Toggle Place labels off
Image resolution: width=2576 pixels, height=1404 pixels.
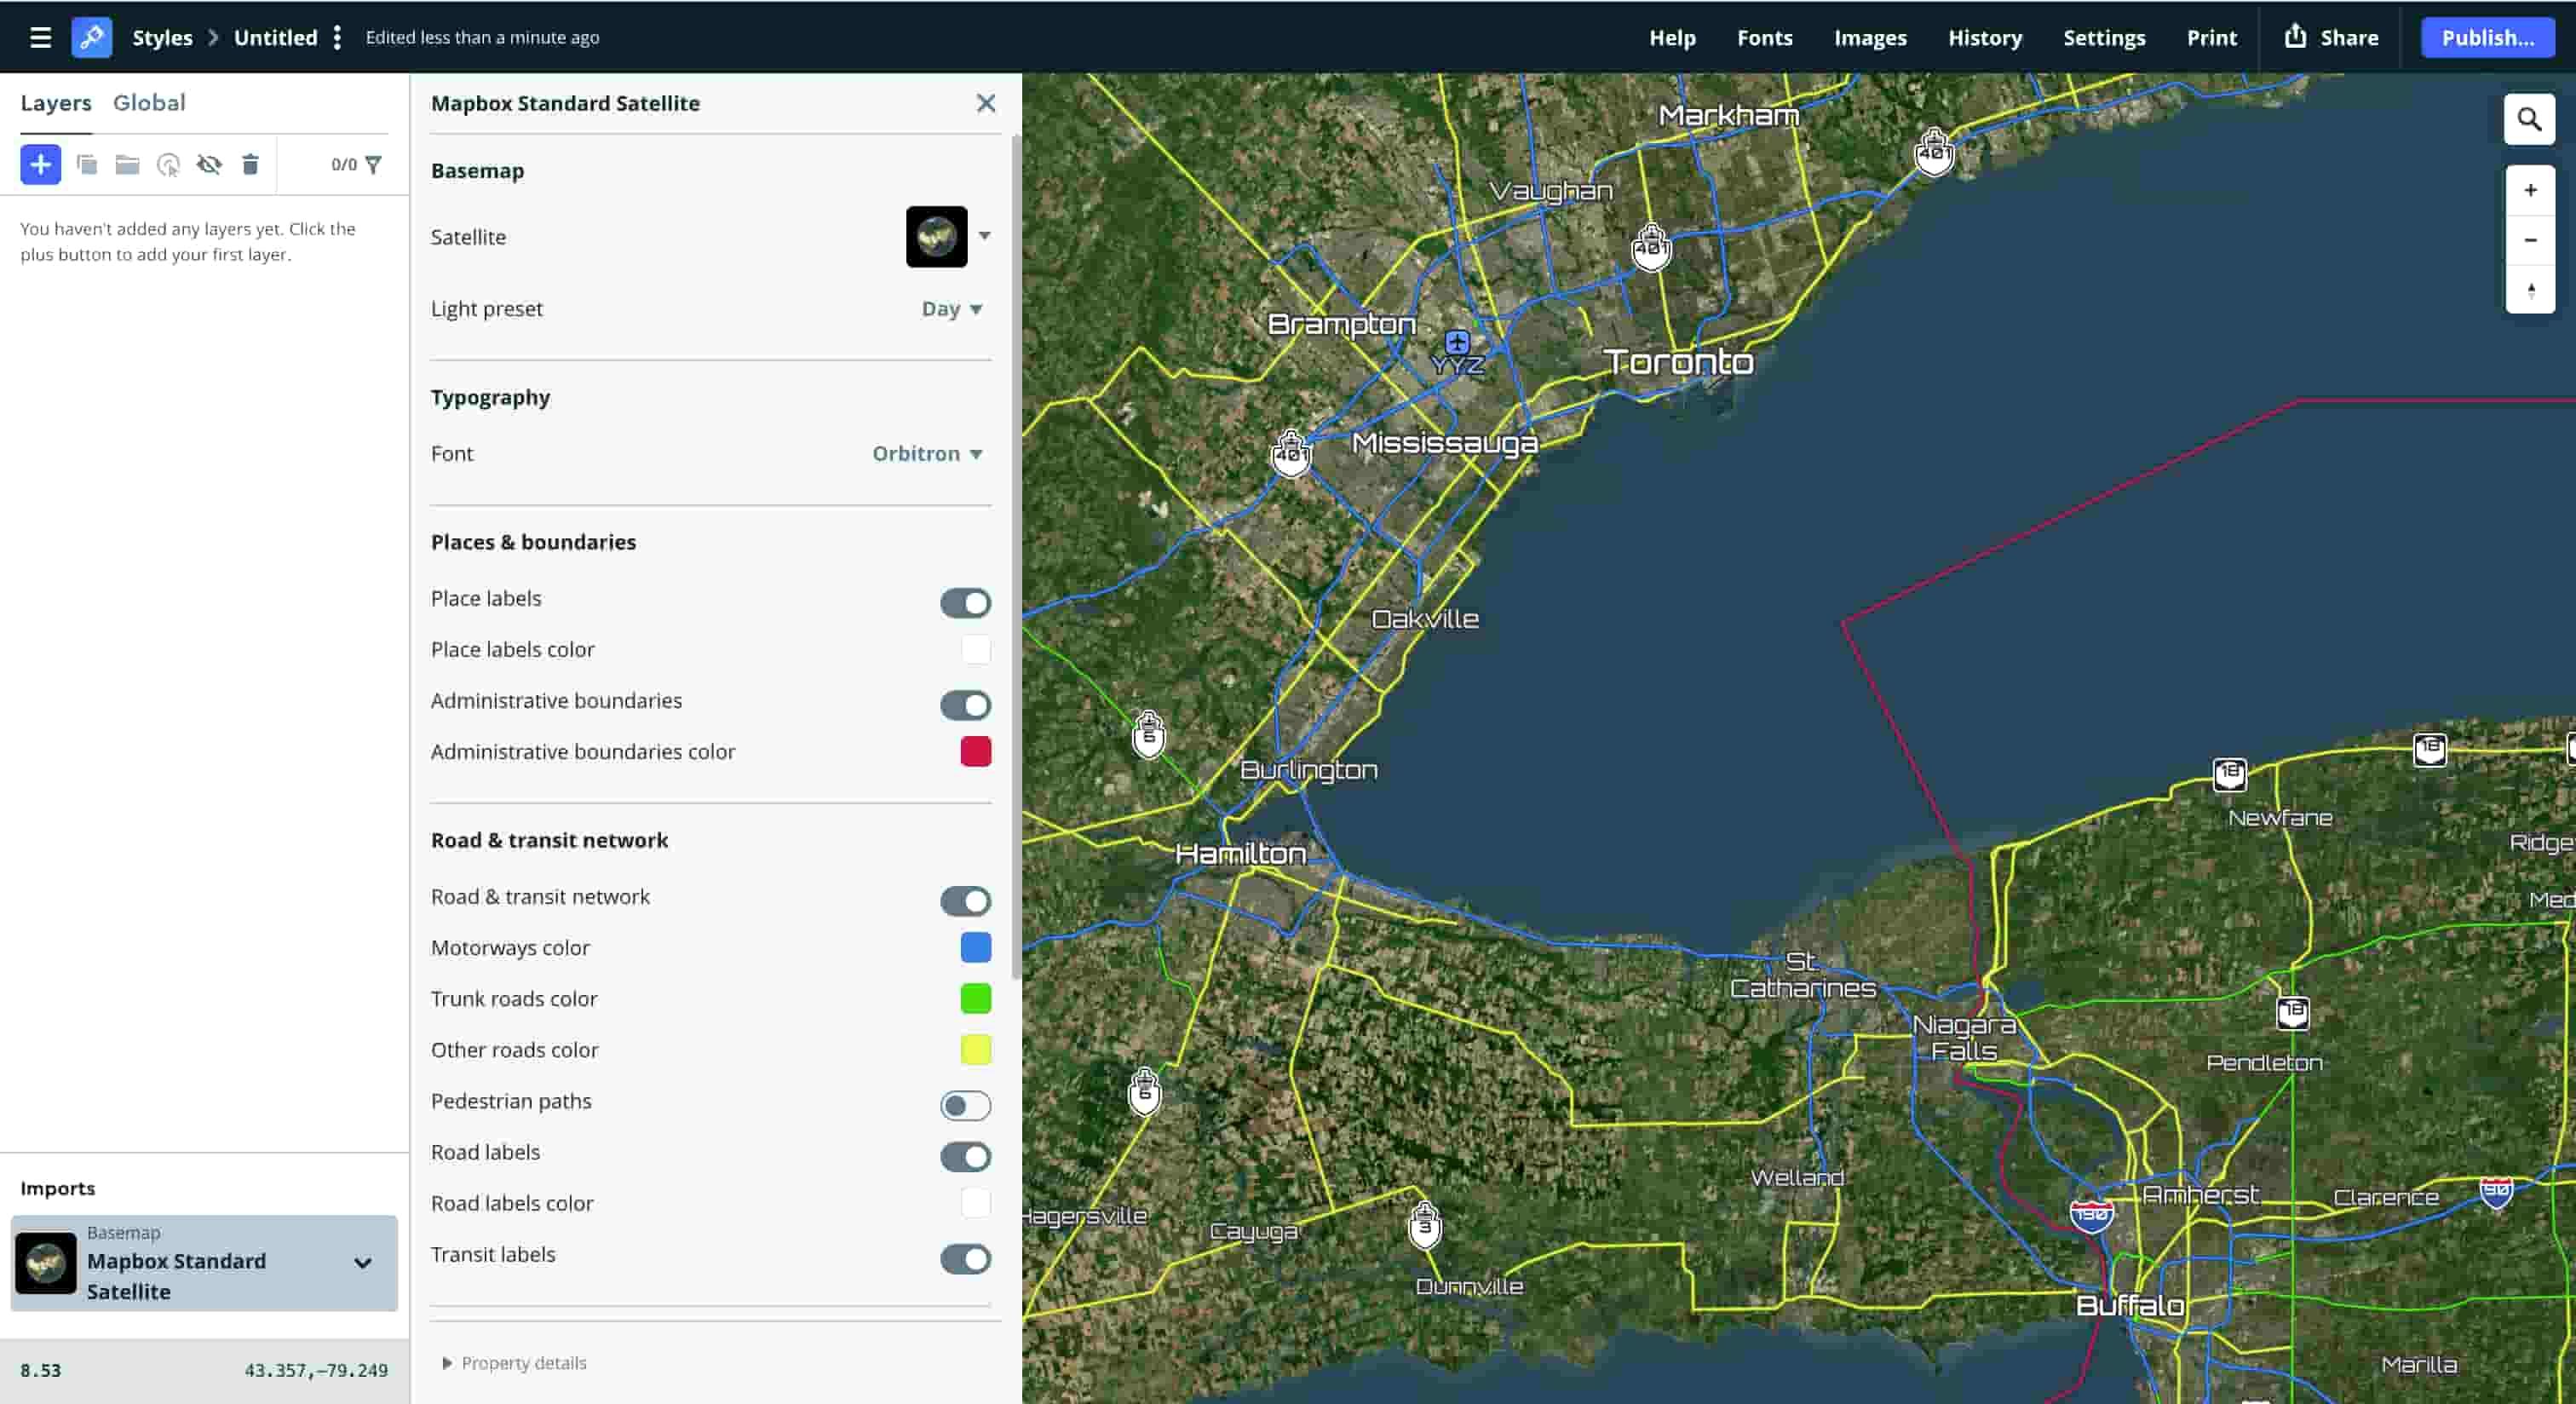(965, 603)
